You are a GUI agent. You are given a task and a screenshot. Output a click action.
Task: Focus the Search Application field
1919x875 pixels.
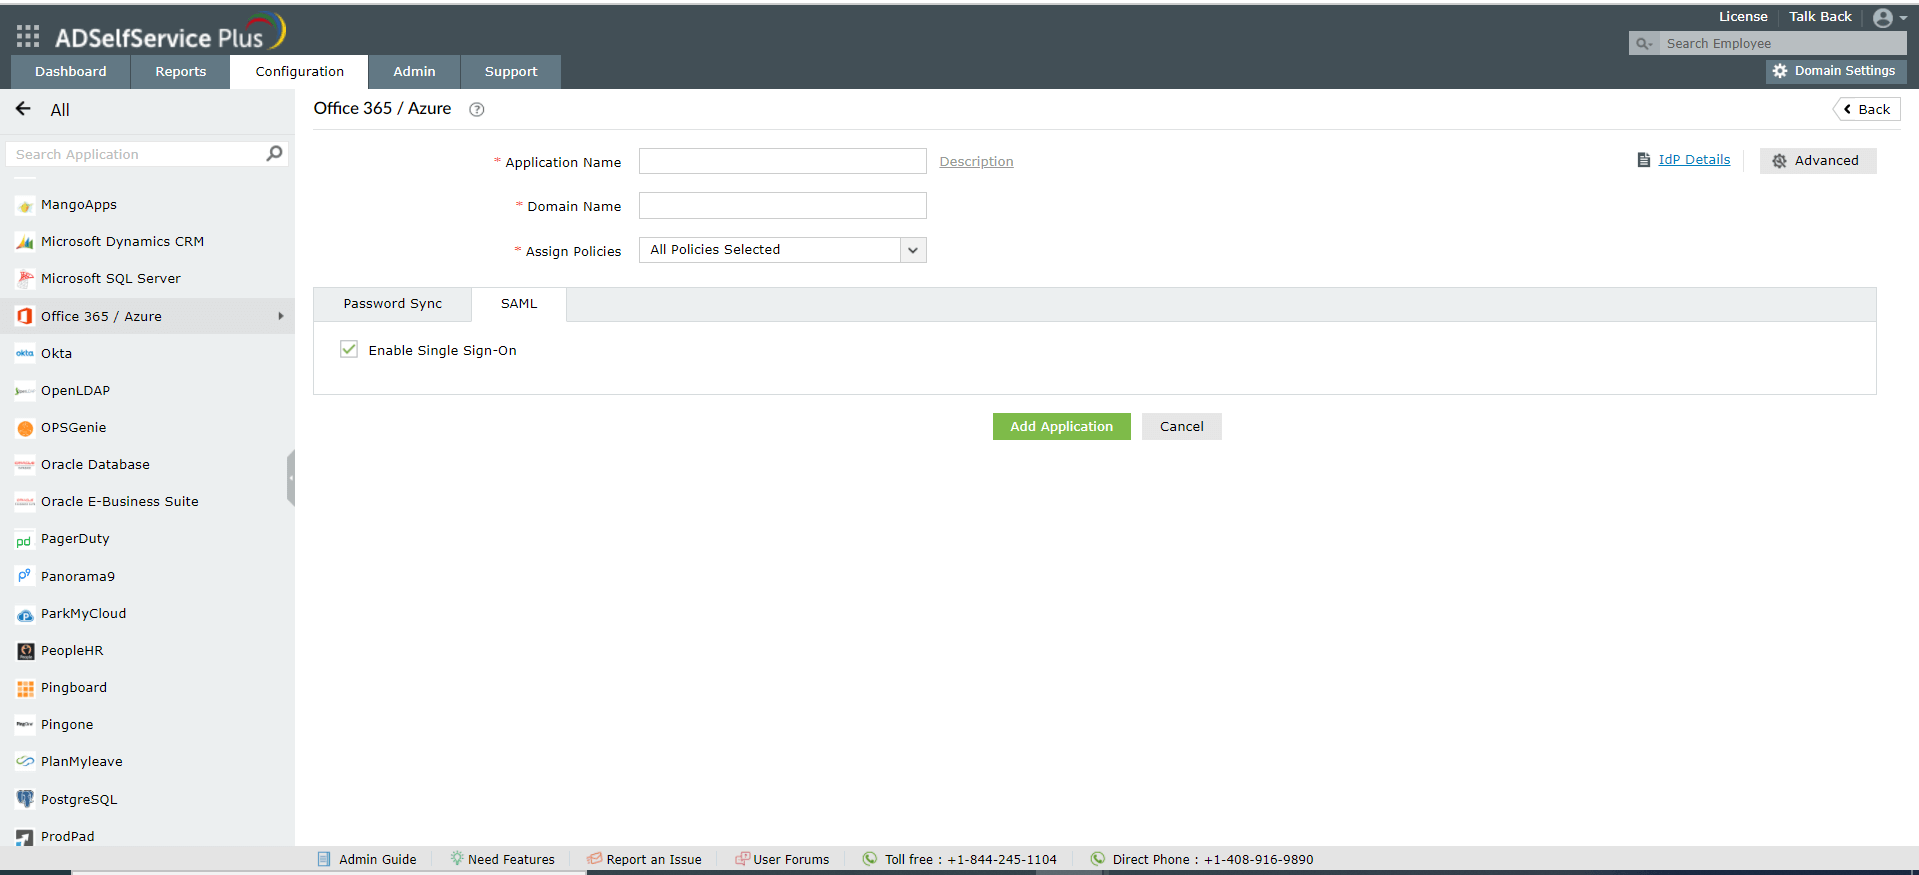tap(147, 154)
